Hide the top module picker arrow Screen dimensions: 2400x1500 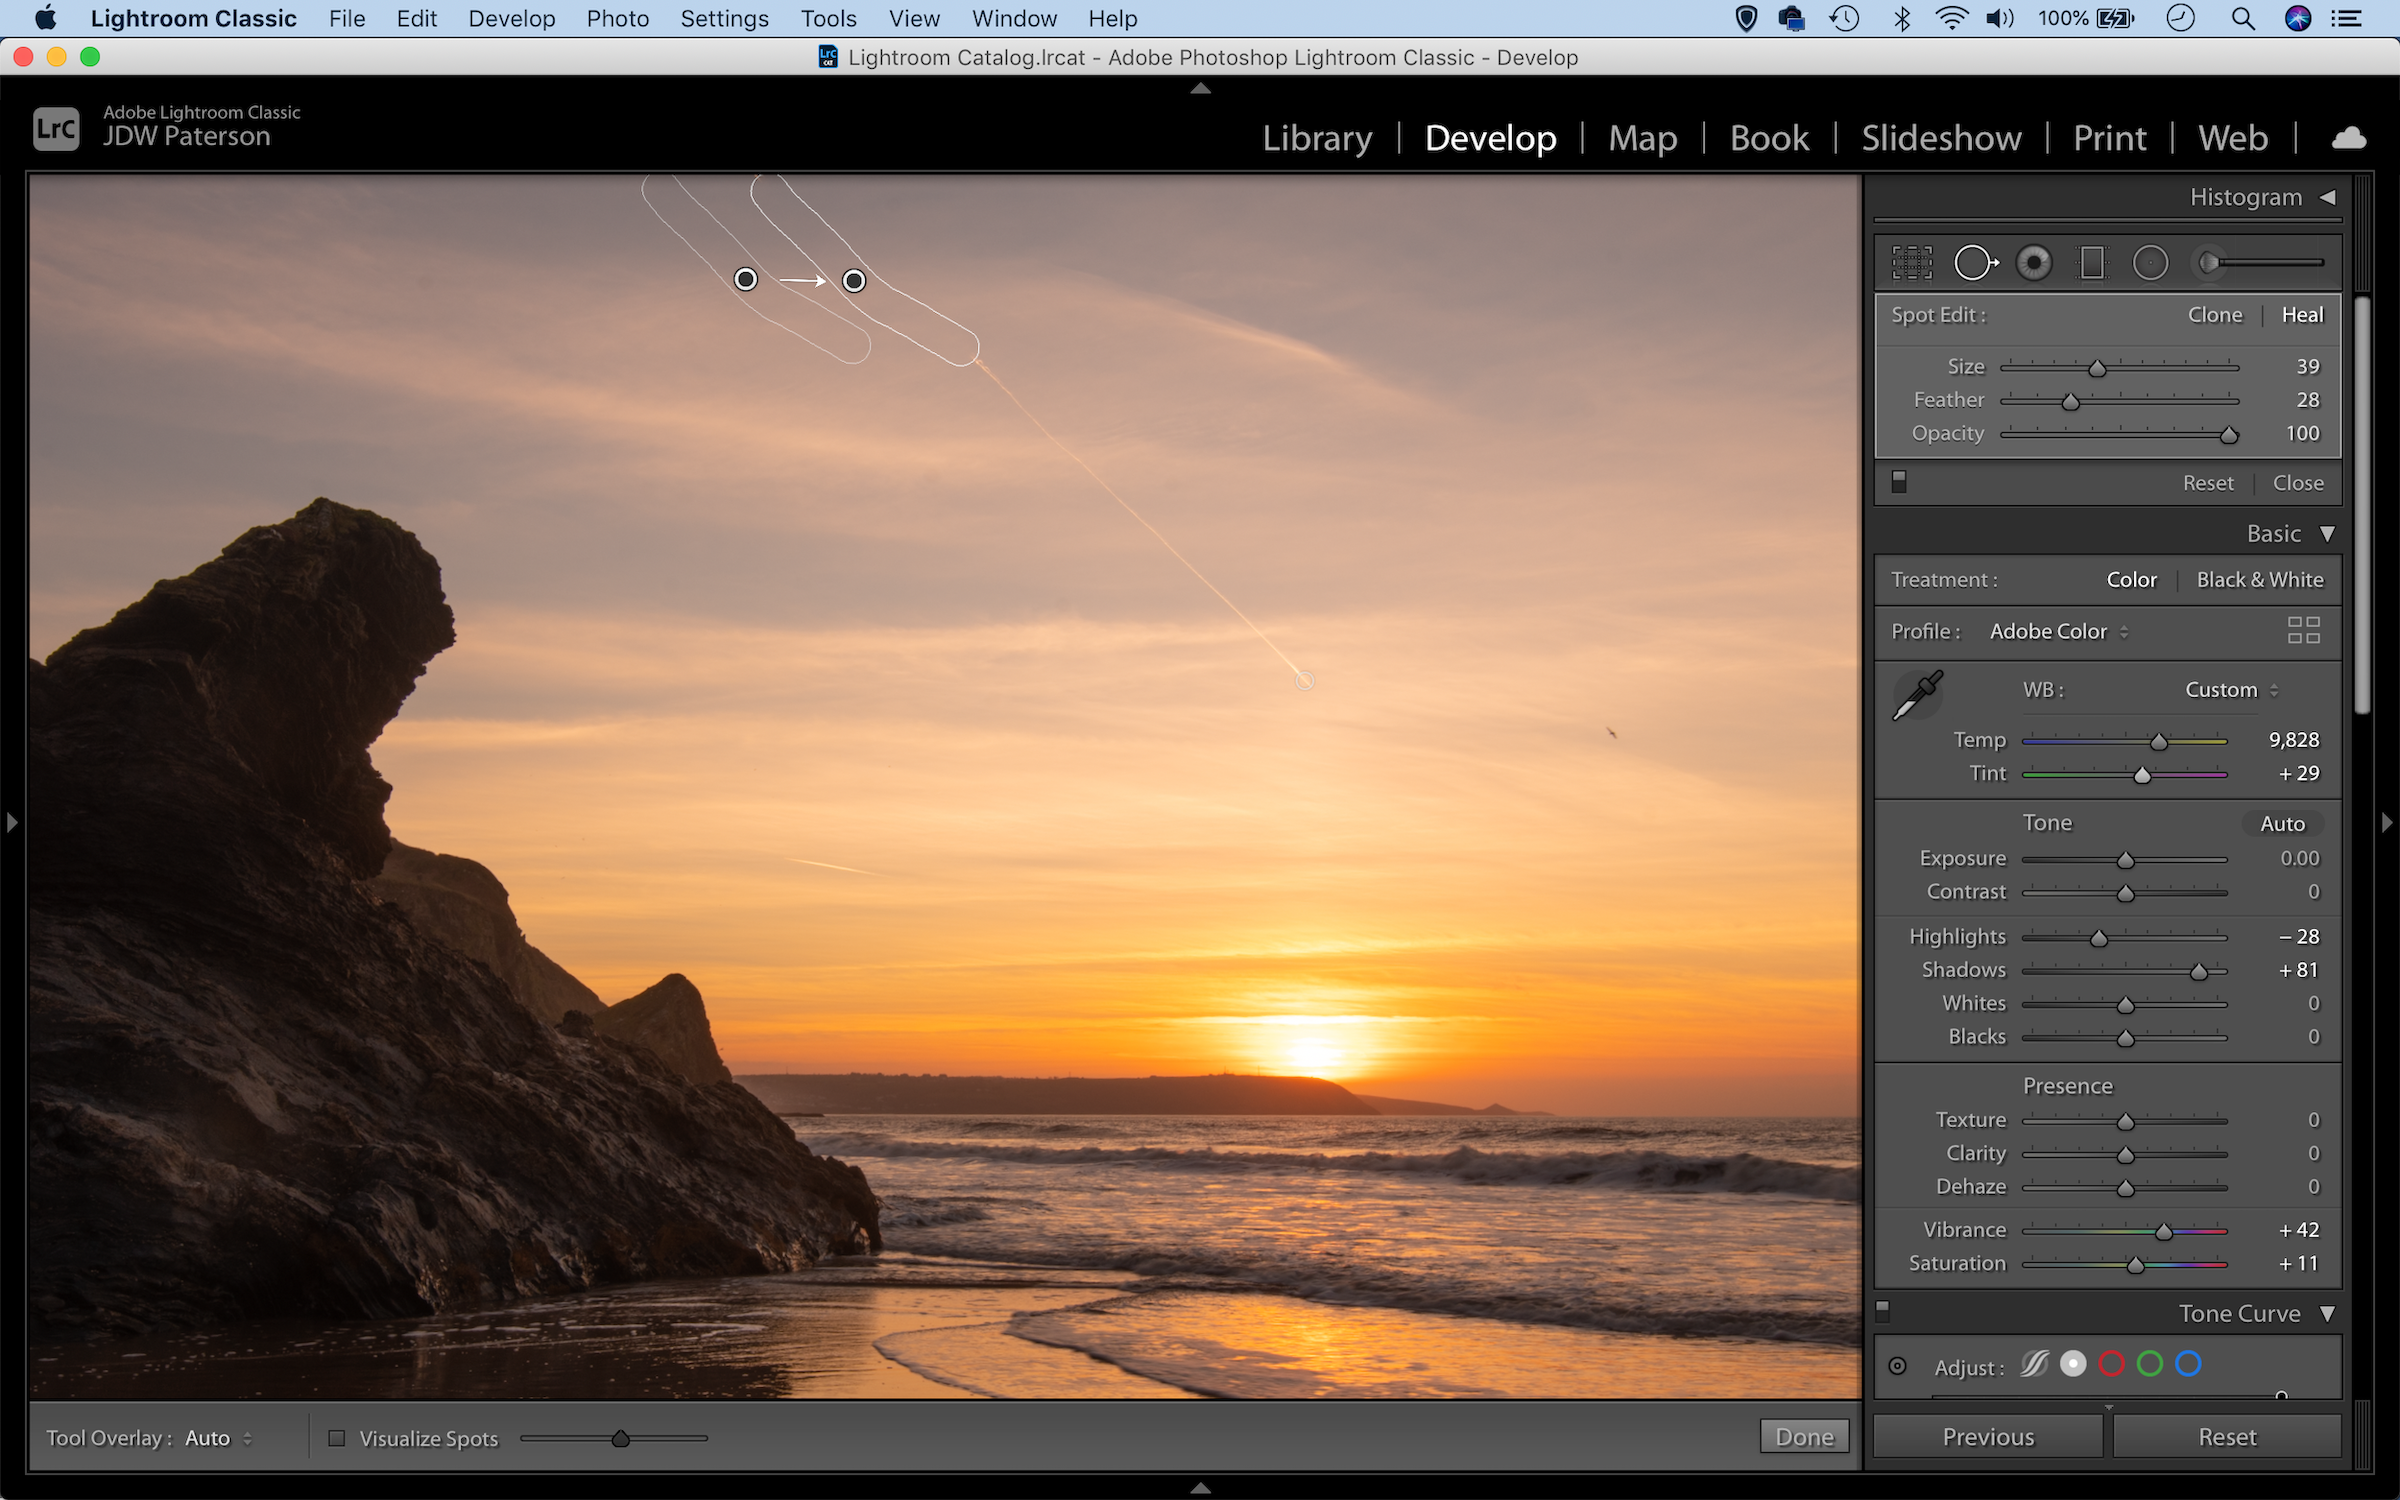[x=1200, y=88]
